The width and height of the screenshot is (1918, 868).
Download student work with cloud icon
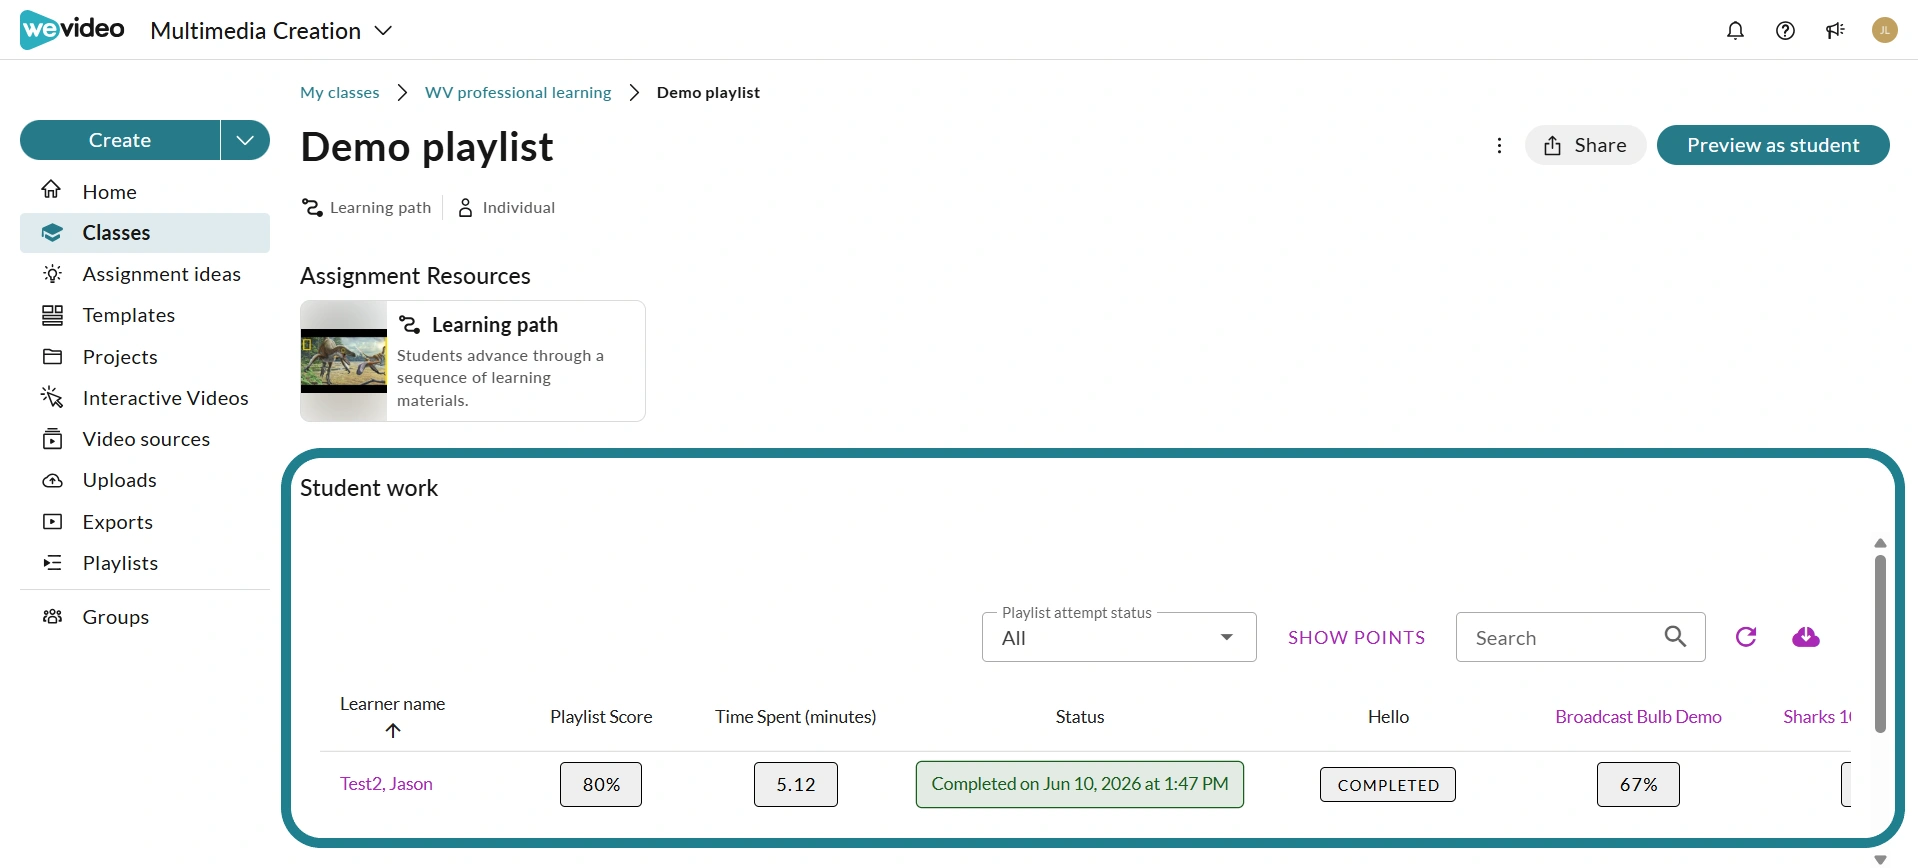[x=1806, y=637]
